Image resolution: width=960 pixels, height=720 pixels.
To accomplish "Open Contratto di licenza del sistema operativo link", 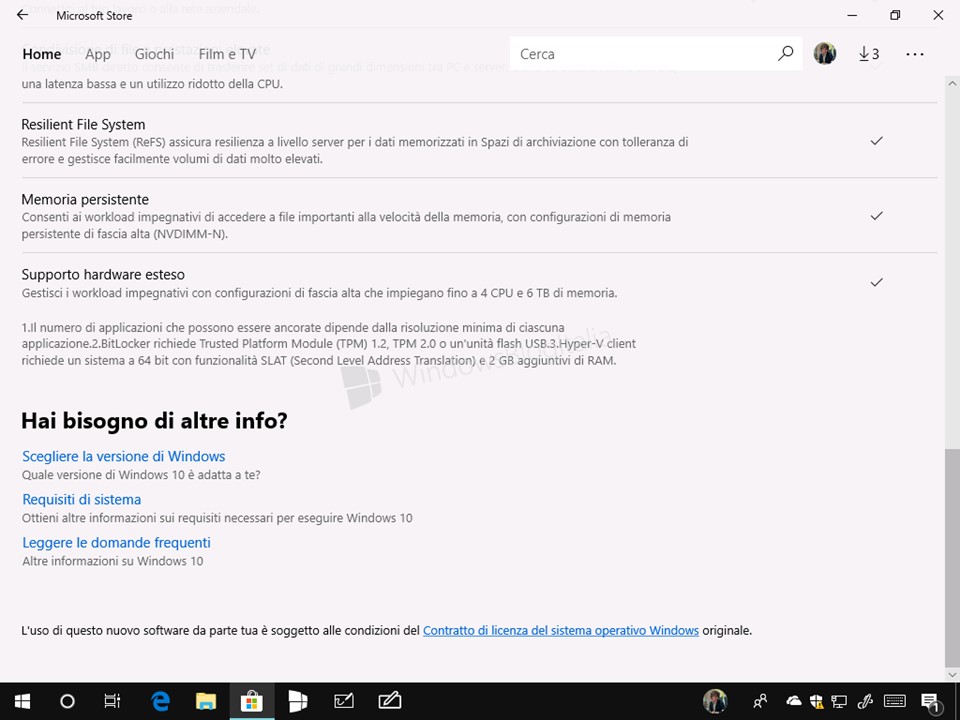I will point(561,630).
